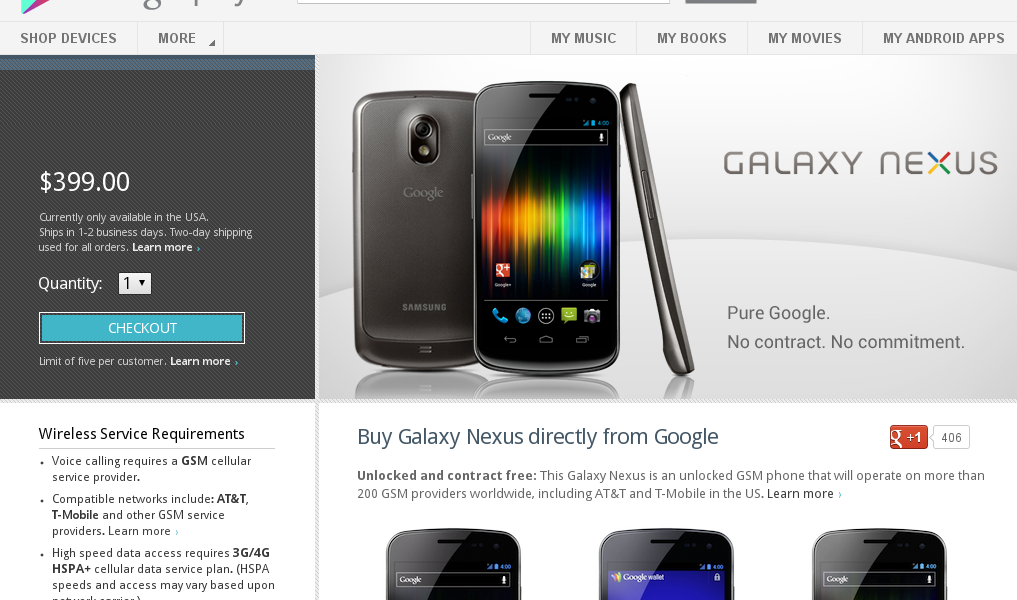Click the MORE menu arrow indicator
The height and width of the screenshot is (600, 1017).
[x=211, y=43]
